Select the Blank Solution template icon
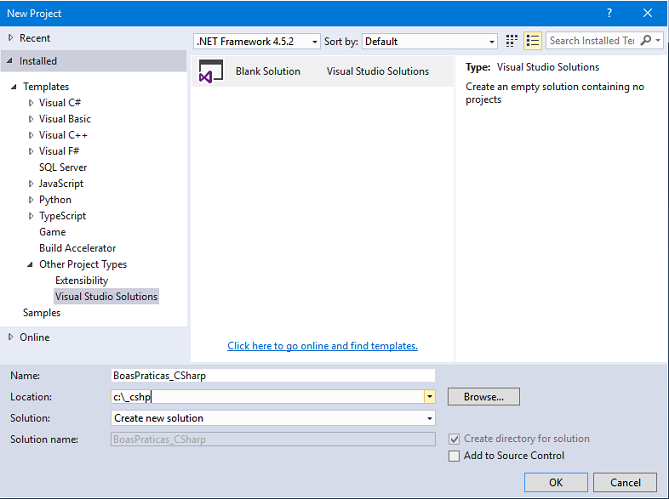 click(211, 72)
